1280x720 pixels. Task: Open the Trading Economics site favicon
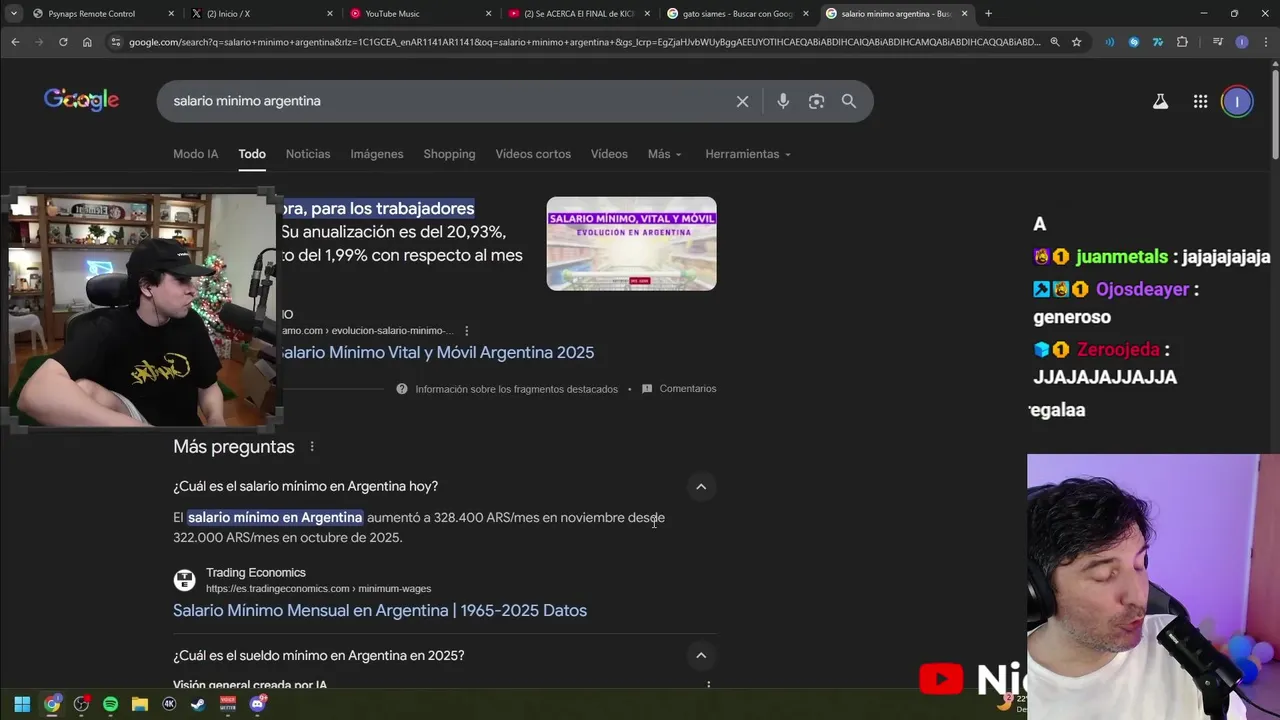pyautogui.click(x=184, y=580)
